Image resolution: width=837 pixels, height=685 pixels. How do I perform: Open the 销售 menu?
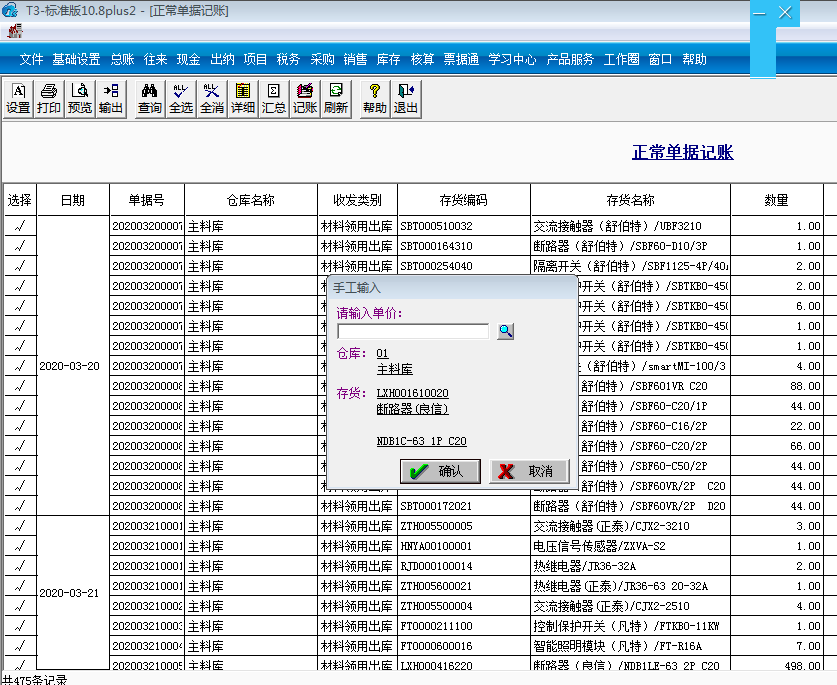355,59
